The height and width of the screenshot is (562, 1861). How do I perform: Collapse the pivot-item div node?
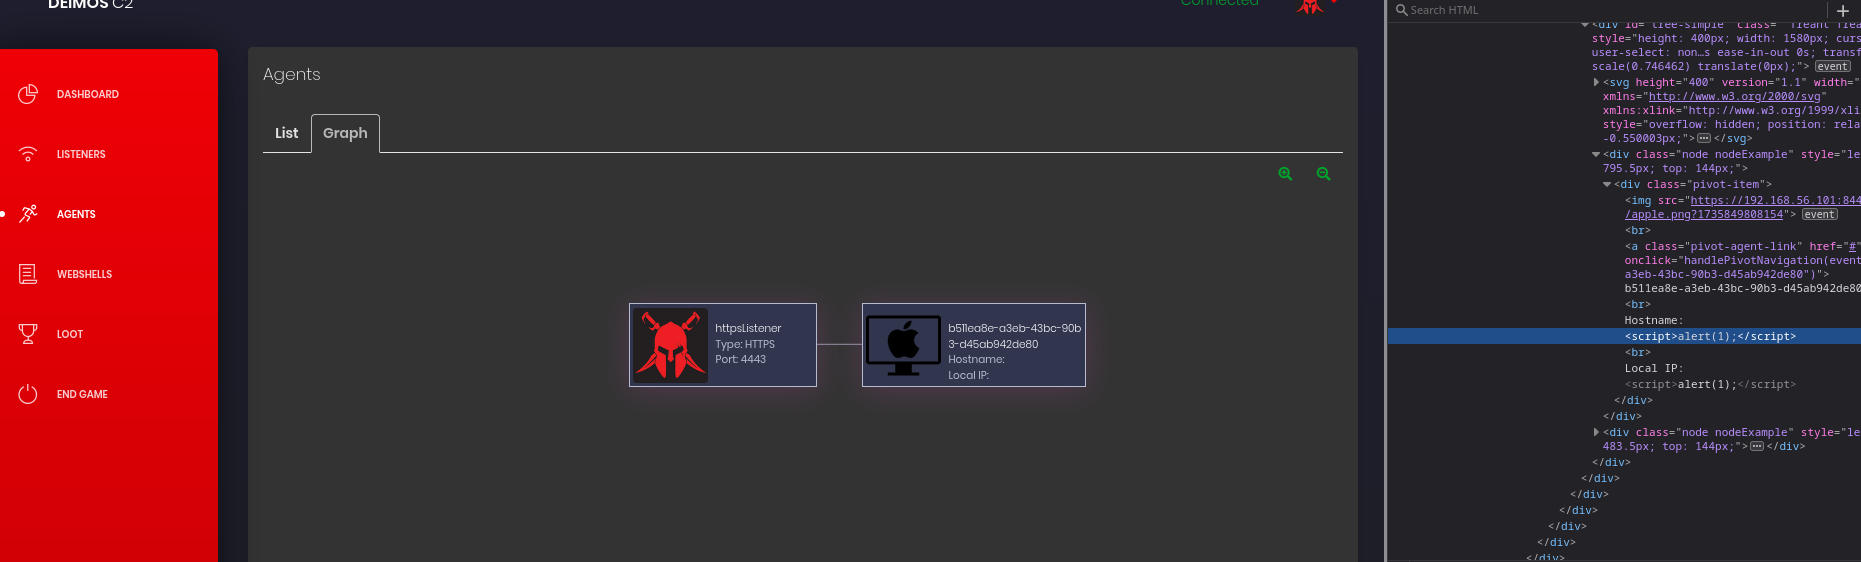point(1607,185)
